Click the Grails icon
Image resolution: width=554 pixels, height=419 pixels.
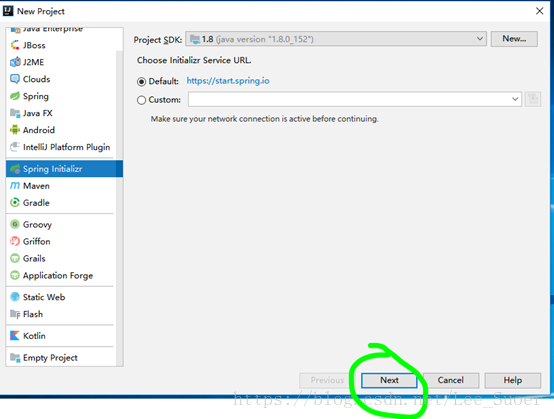[x=15, y=258]
